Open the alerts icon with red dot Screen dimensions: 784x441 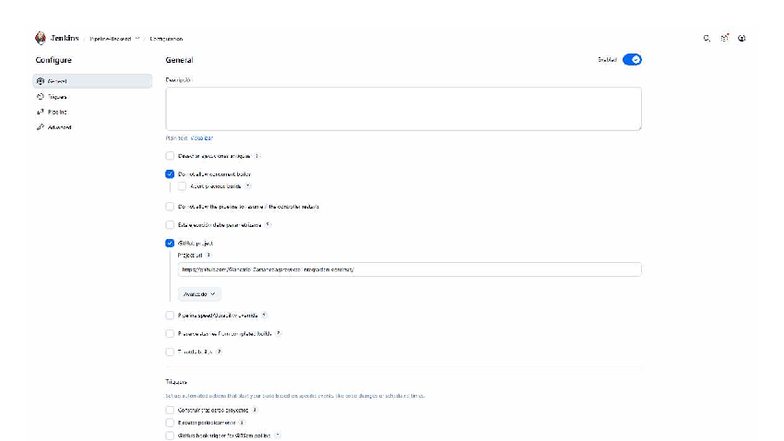tap(724, 38)
